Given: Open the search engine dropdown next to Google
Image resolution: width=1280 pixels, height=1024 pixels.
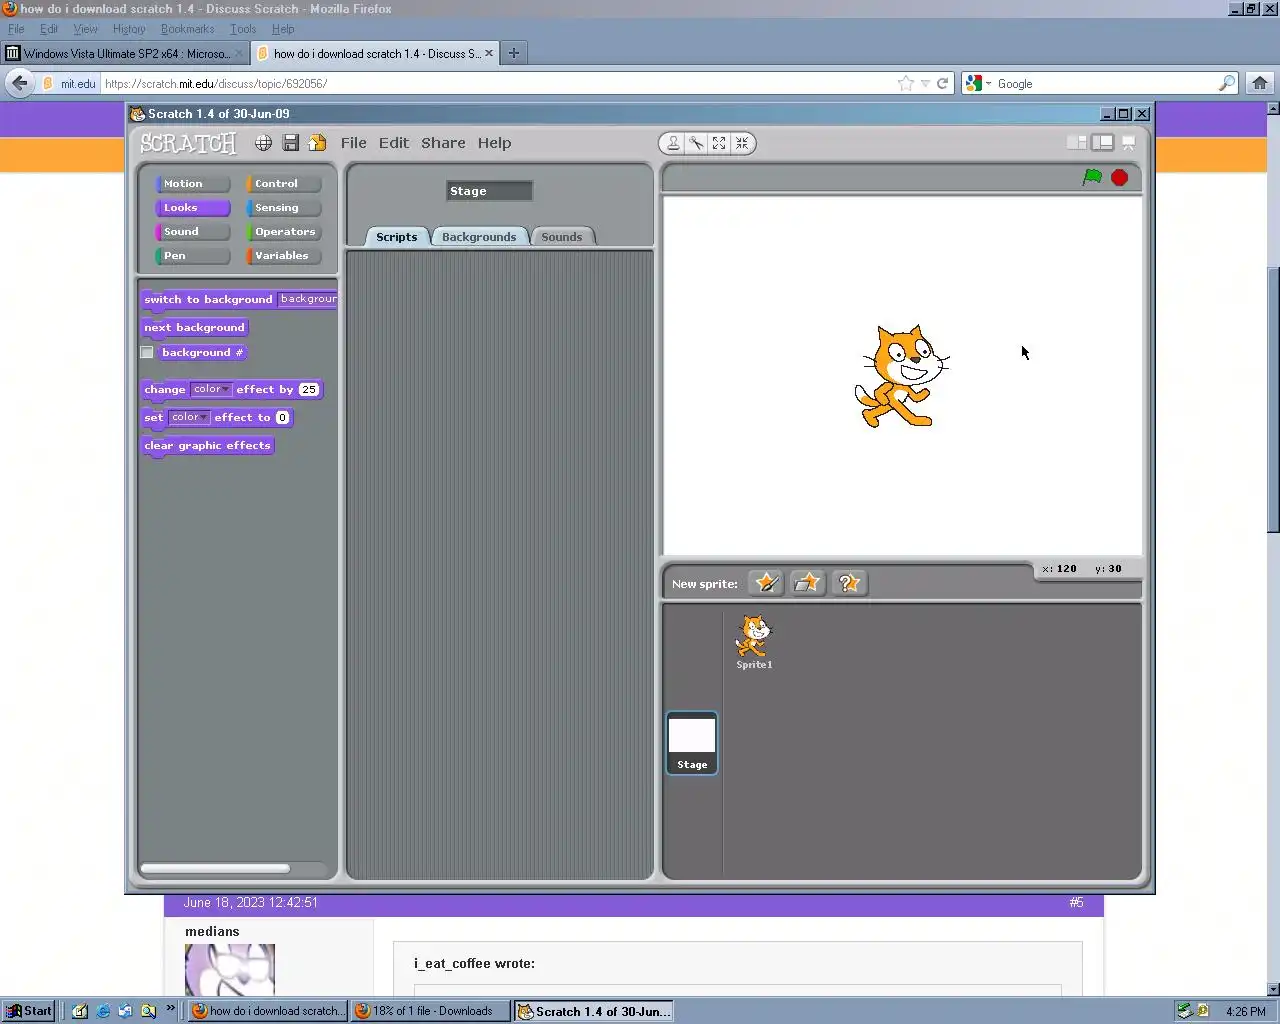Looking at the screenshot, I should click(x=977, y=84).
